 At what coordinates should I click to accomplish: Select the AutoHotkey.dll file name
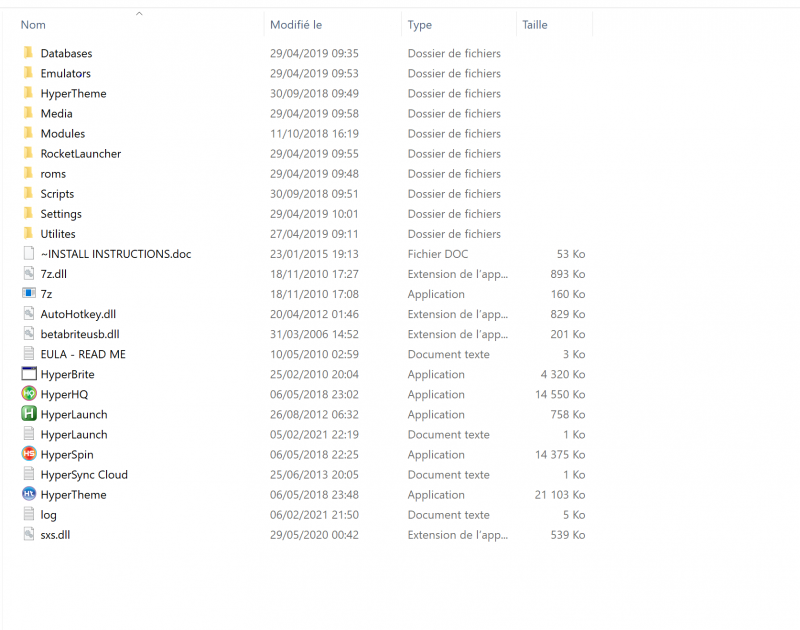(78, 314)
